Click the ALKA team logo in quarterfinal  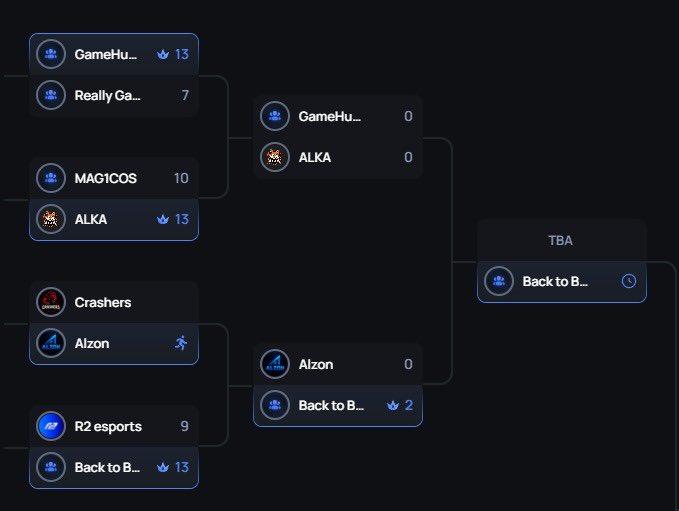[x=51, y=219]
